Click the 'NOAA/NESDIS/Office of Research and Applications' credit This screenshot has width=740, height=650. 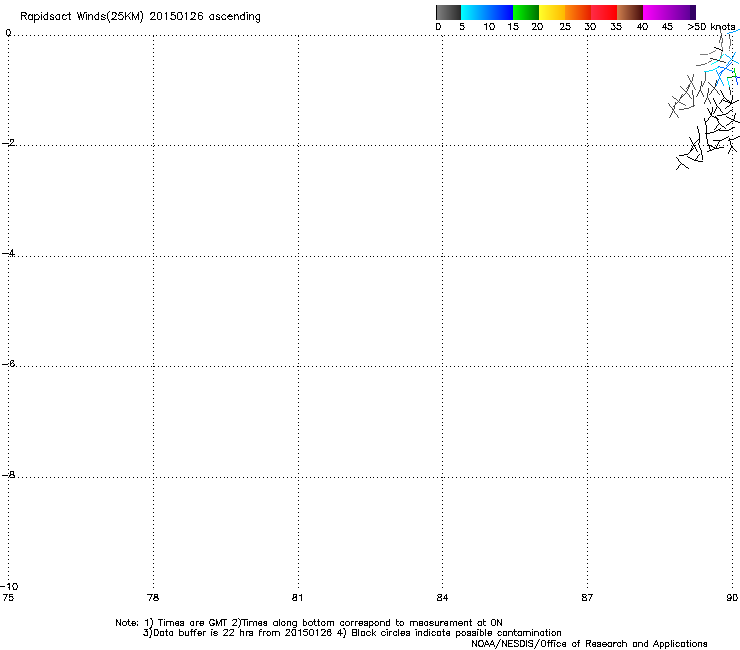589,644
